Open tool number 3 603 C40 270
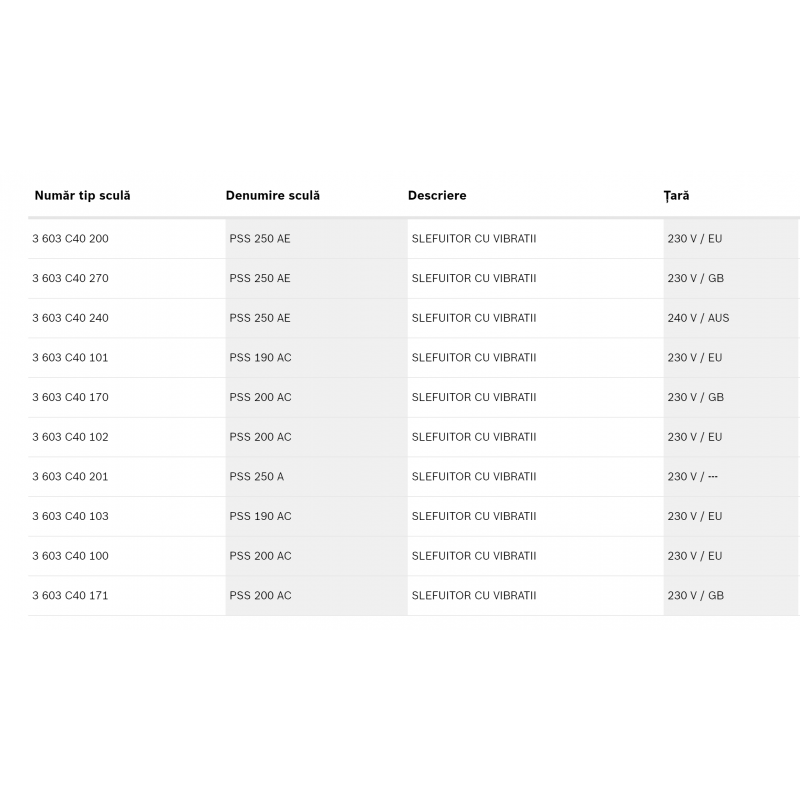The height and width of the screenshot is (800, 800). pos(70,279)
